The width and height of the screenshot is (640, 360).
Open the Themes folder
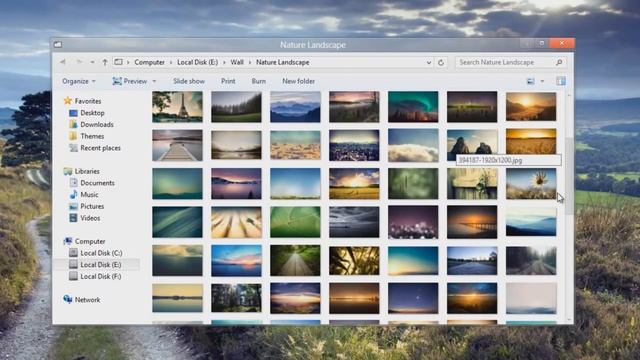(x=92, y=136)
